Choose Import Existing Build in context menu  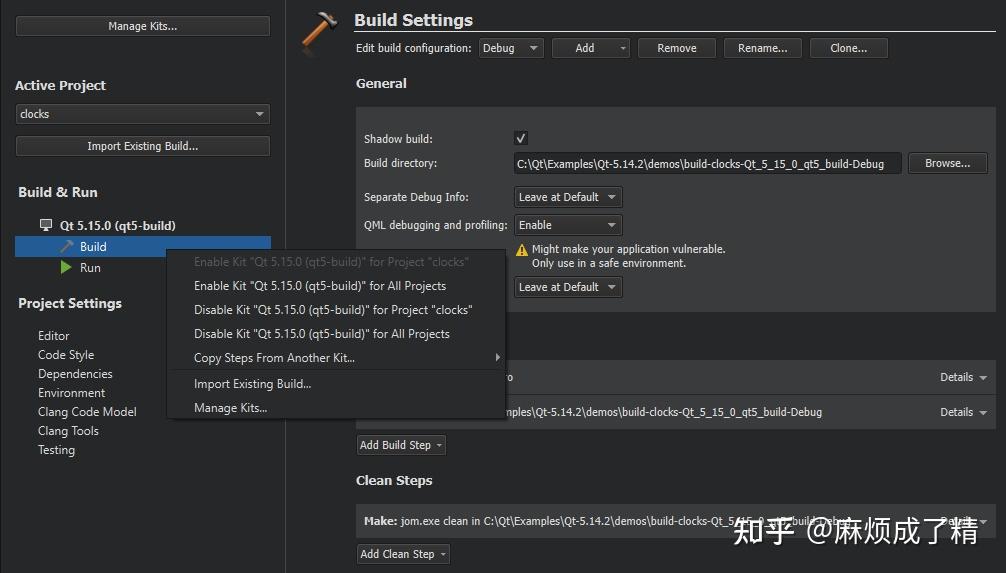pyautogui.click(x=252, y=384)
